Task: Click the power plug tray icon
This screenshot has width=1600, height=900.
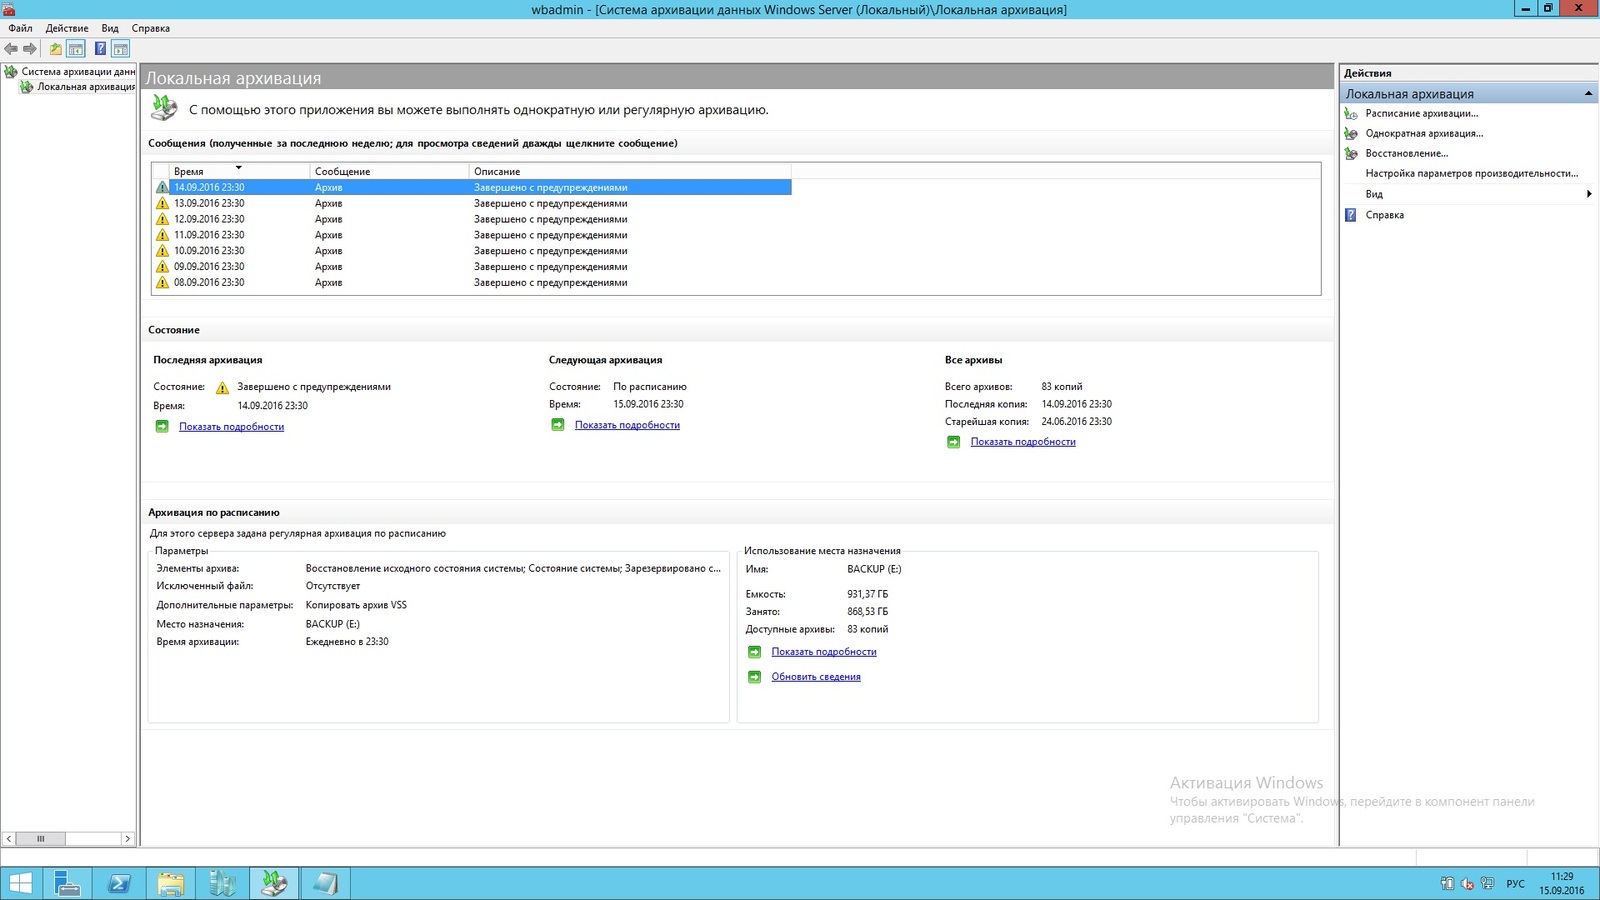Action: [1447, 884]
